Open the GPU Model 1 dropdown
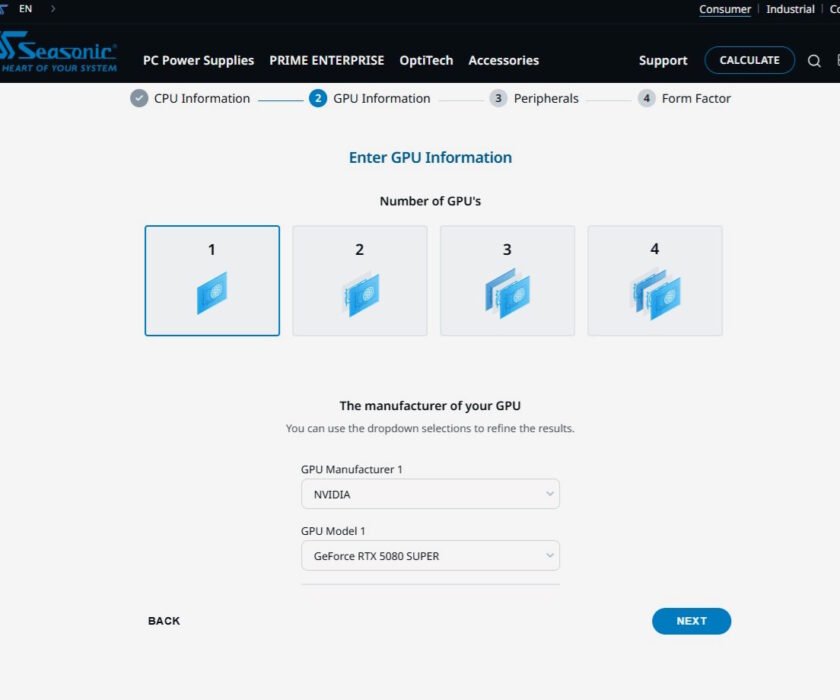Screen dimensions: 840x700 click(x=430, y=555)
